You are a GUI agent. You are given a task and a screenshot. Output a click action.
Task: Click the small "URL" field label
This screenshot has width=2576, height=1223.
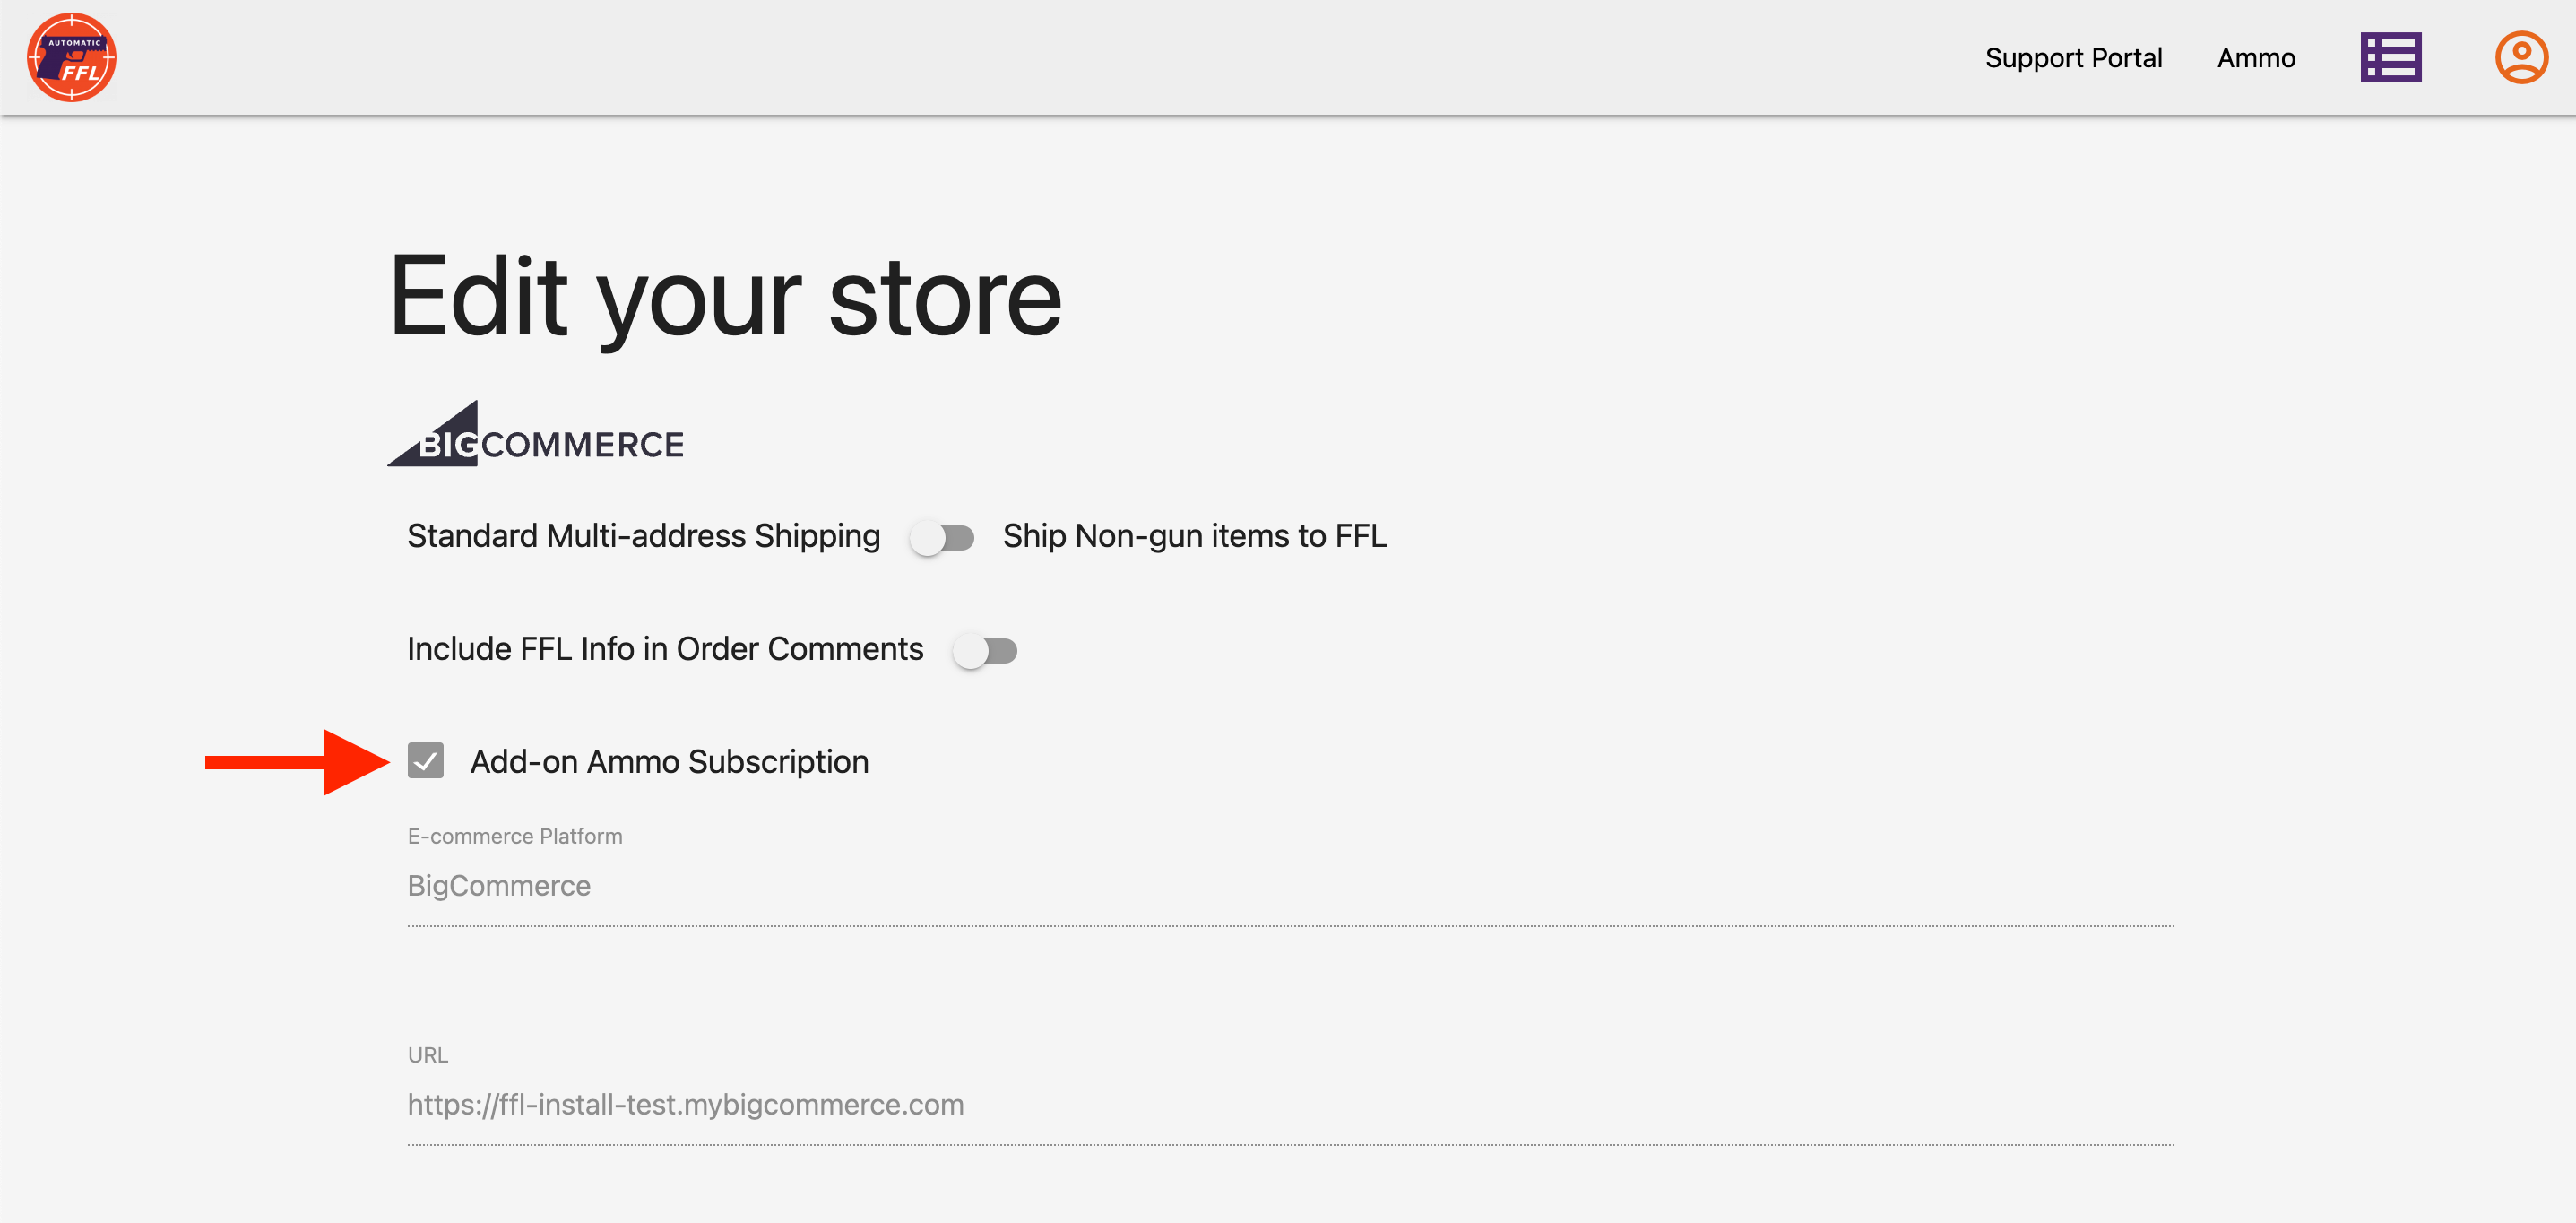428,1055
